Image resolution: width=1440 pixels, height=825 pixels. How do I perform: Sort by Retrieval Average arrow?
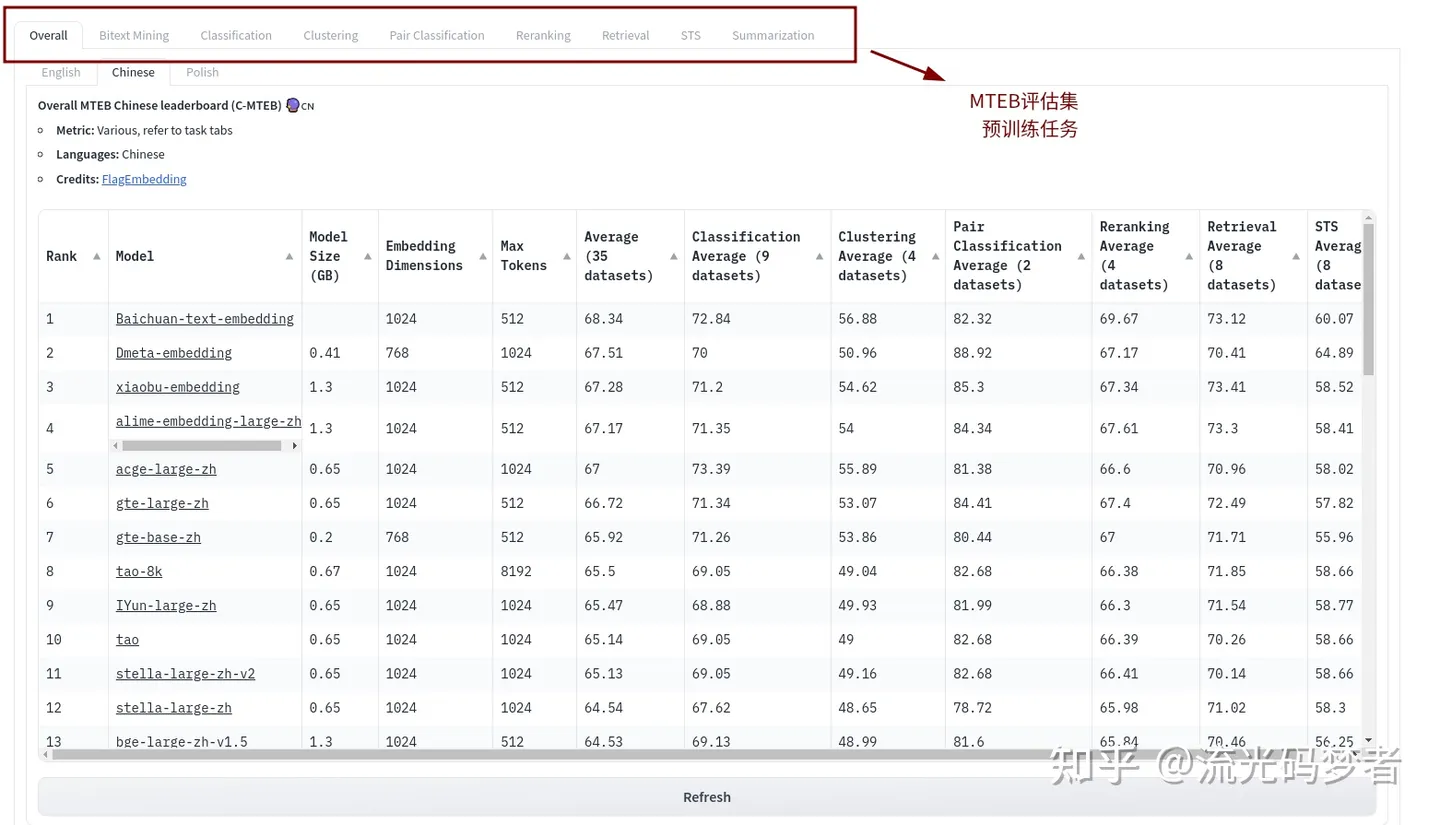click(x=1295, y=256)
